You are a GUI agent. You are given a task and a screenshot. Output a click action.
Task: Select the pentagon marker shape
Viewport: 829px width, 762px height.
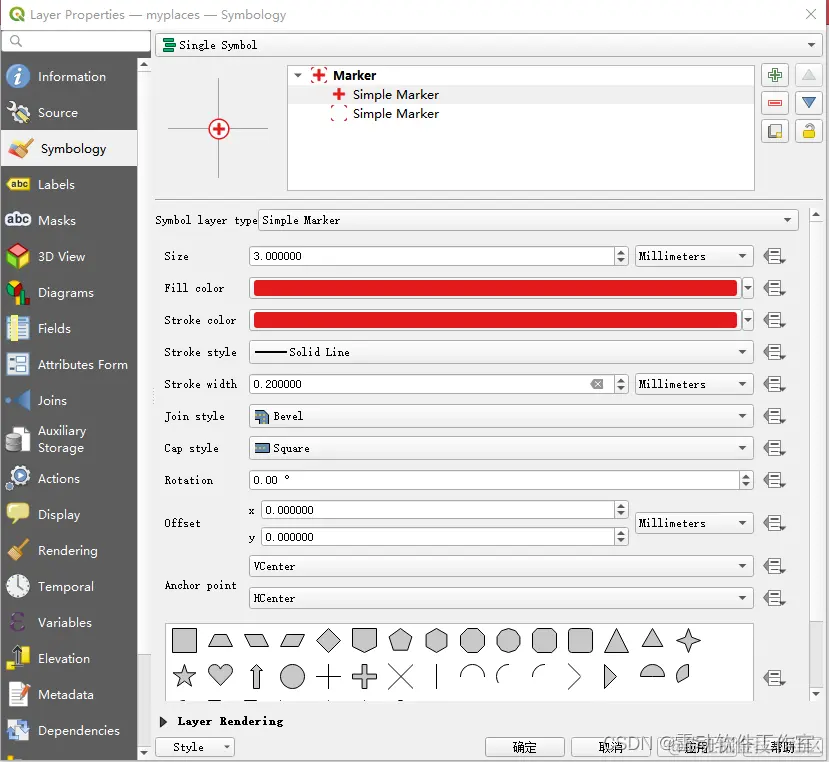point(400,640)
